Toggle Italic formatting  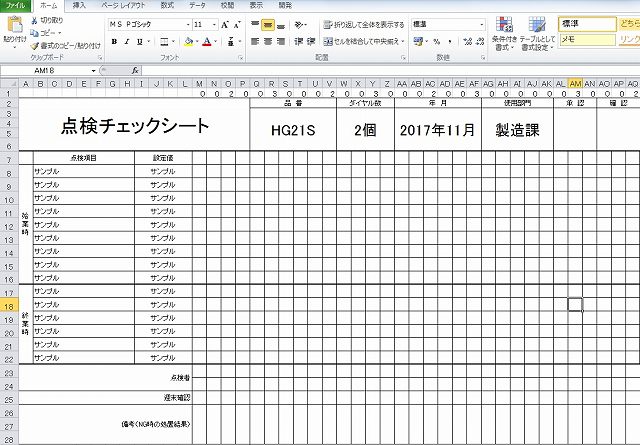click(127, 42)
